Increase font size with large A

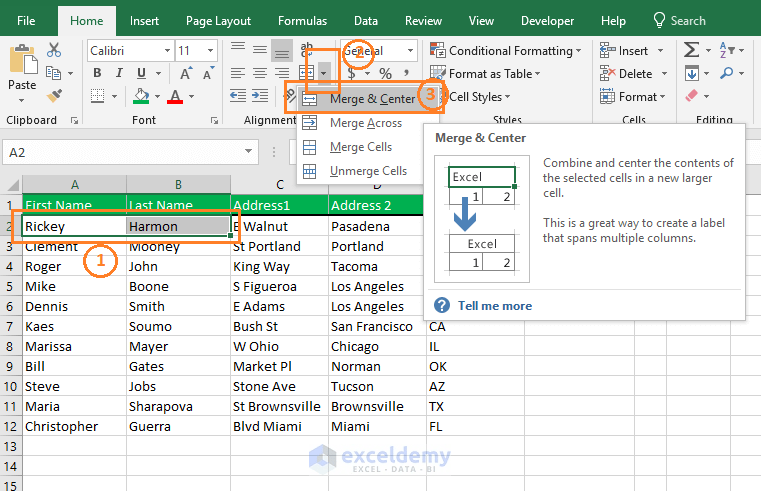click(x=185, y=74)
